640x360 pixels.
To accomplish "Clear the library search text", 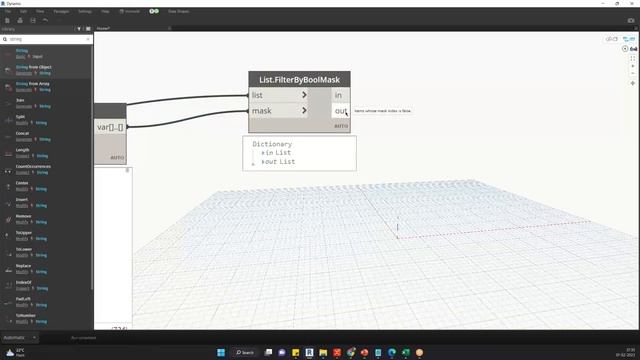I will [88, 39].
